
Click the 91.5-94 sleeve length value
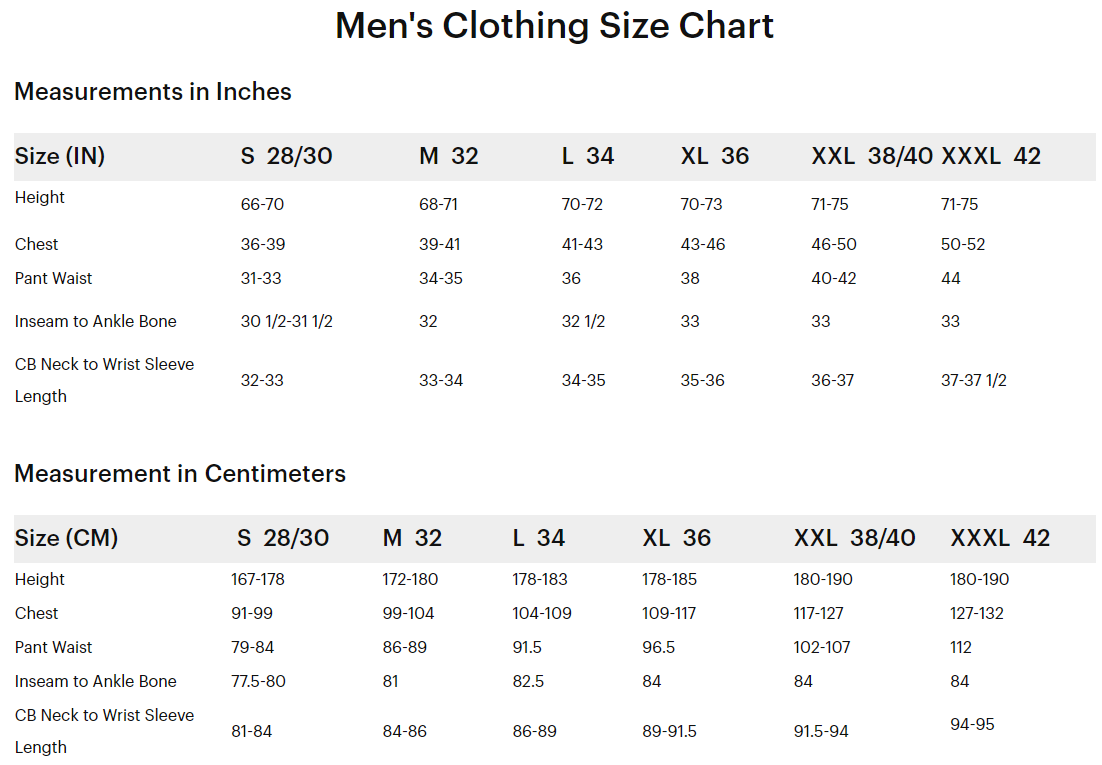(x=821, y=731)
